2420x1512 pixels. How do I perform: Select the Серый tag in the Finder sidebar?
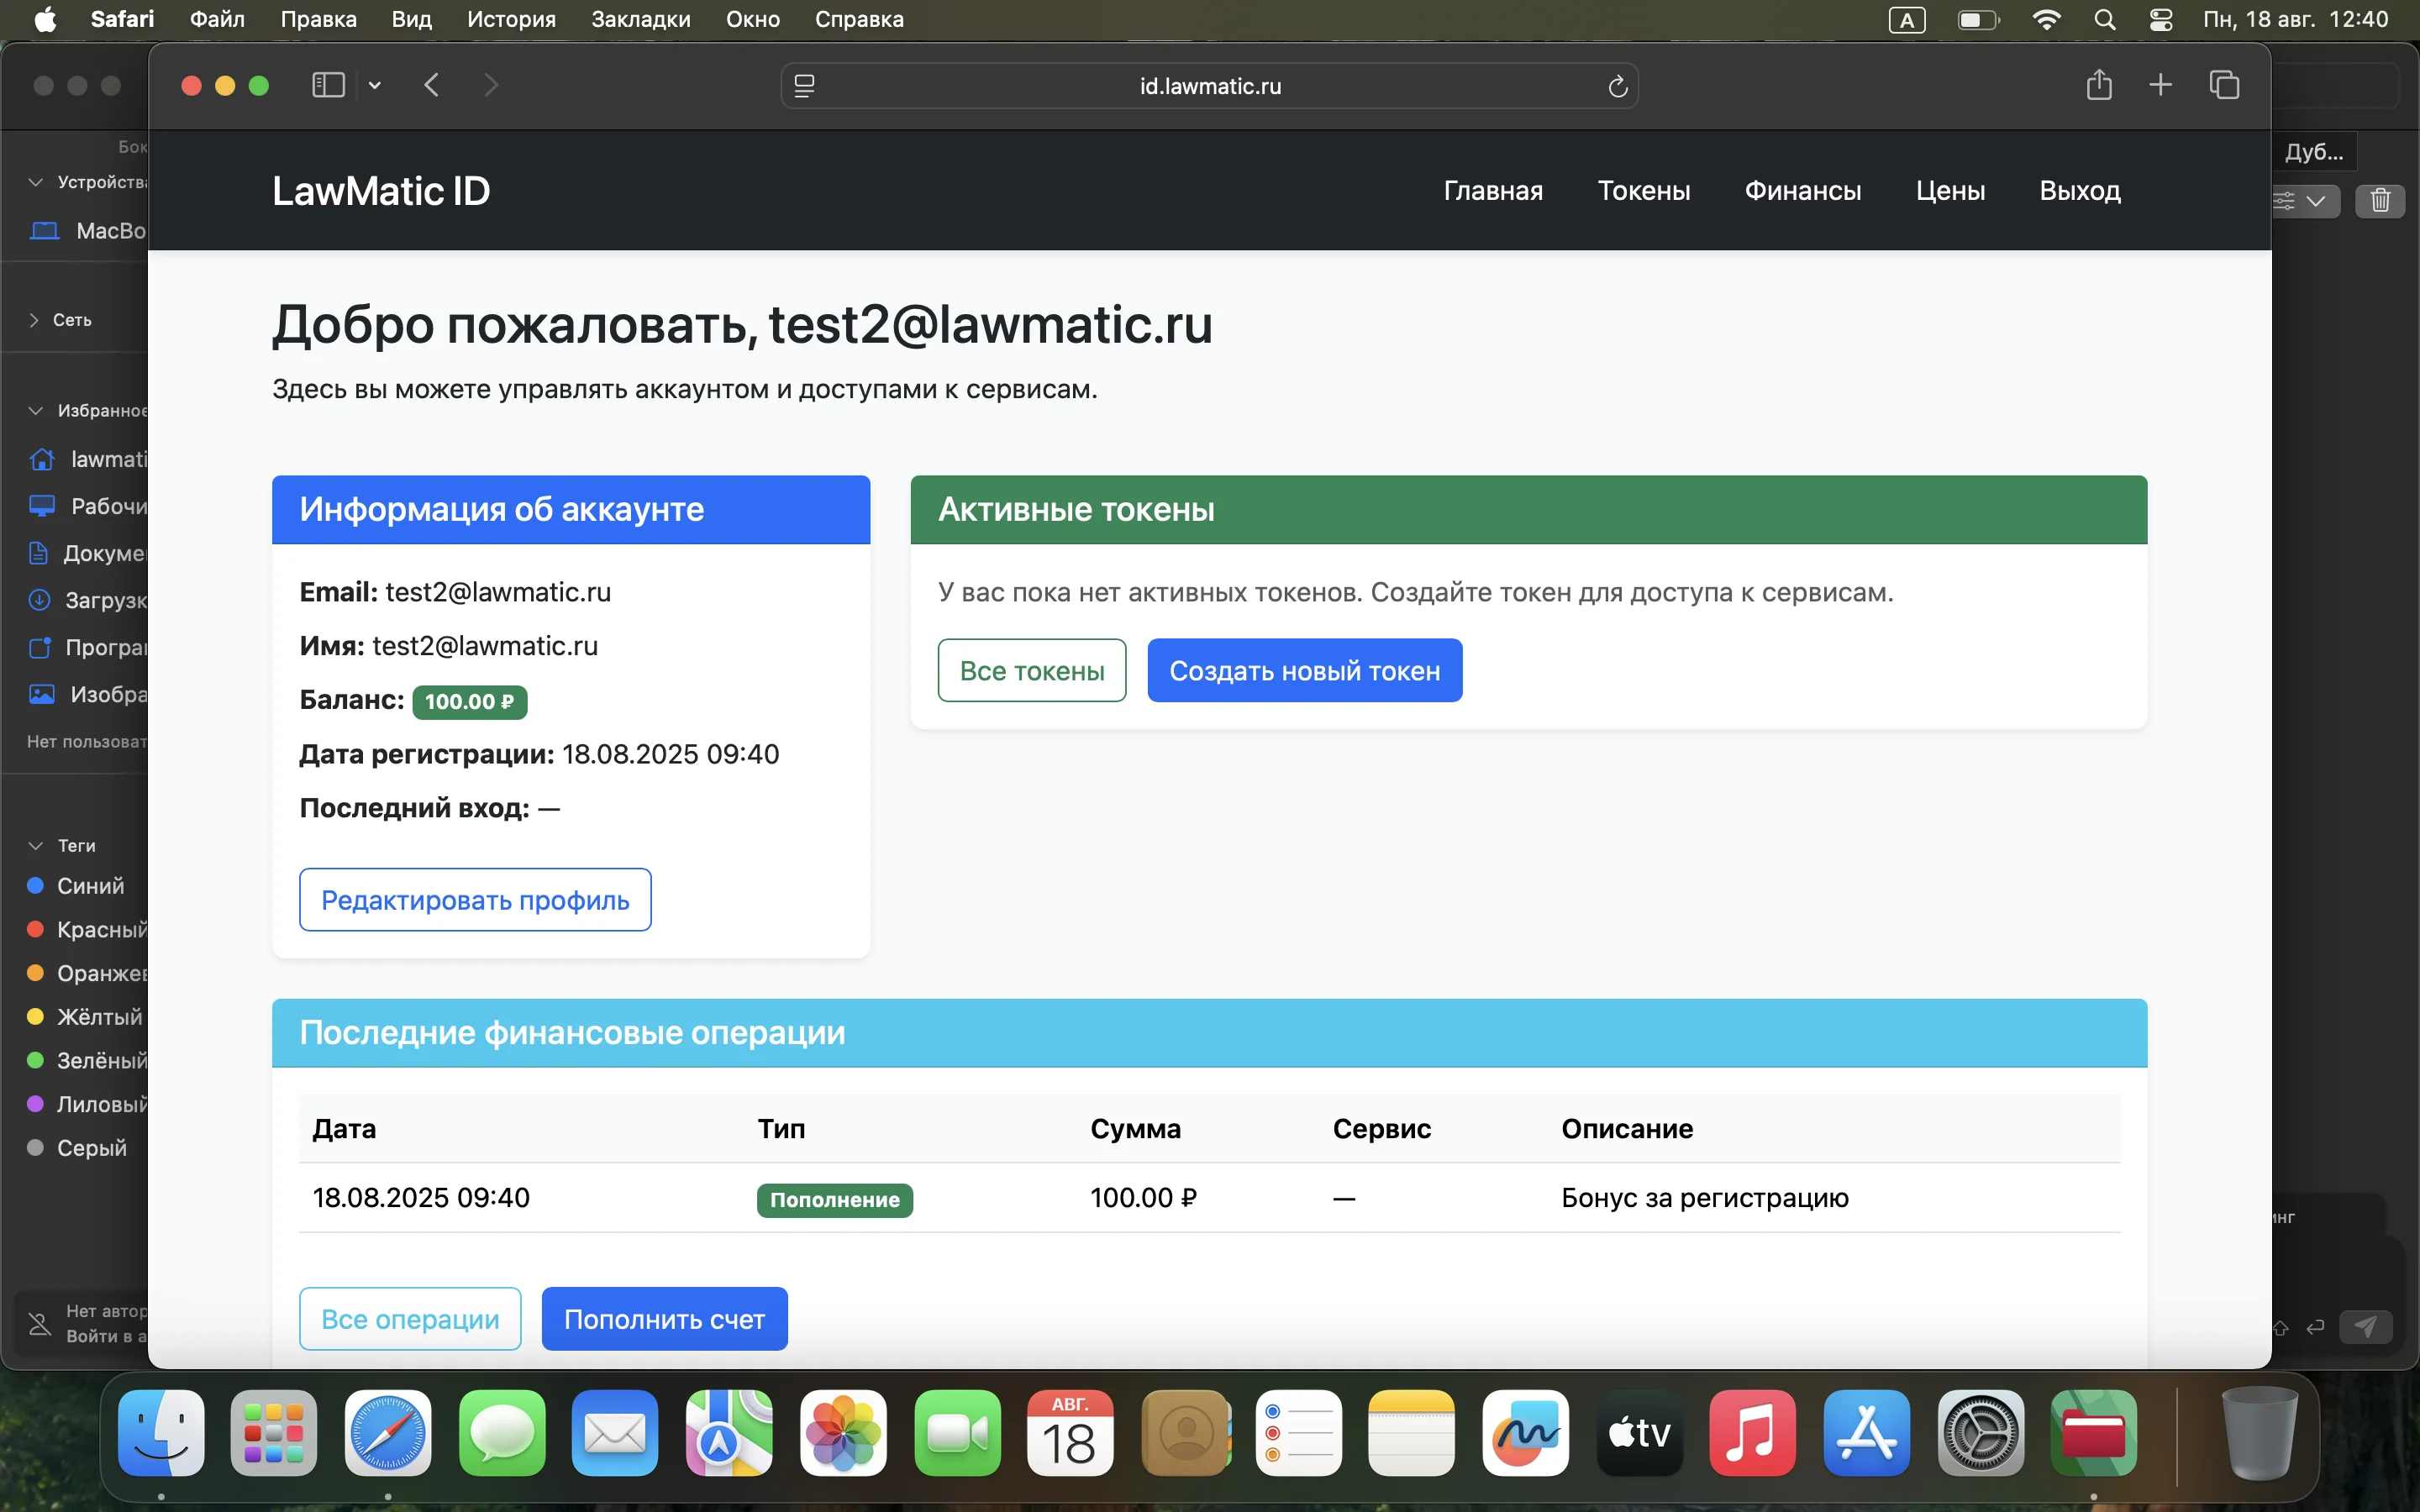point(77,1148)
